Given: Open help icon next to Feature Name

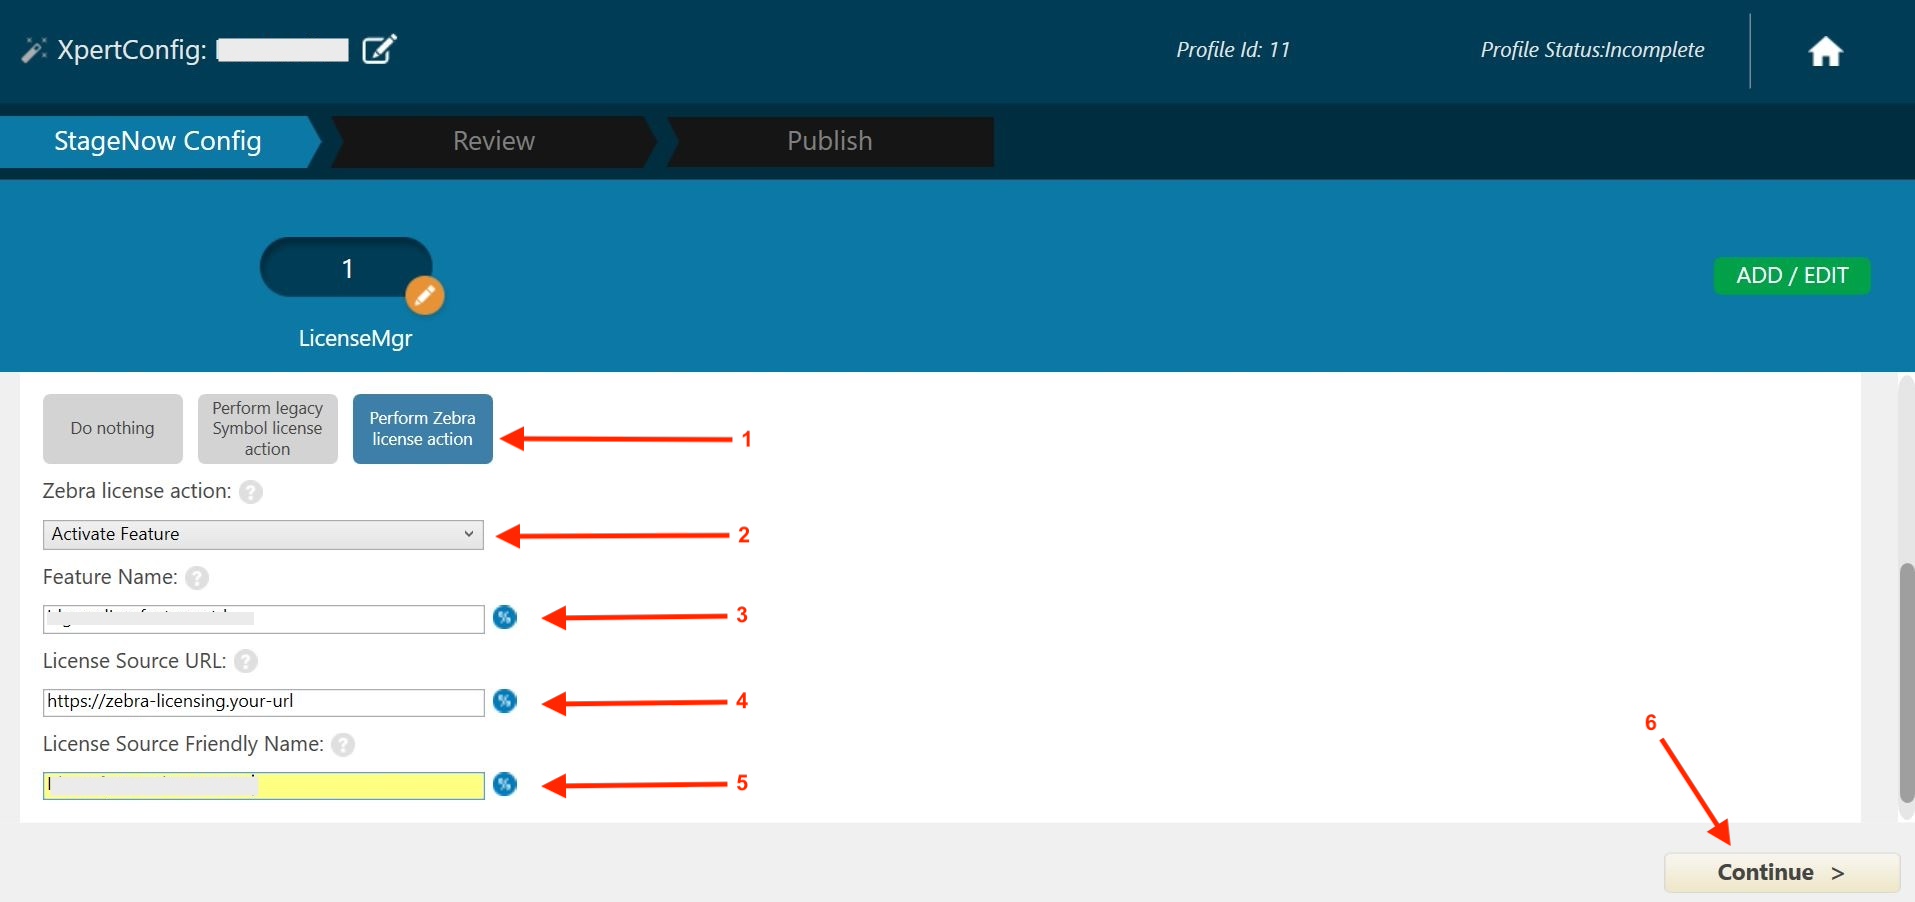Looking at the screenshot, I should (197, 578).
